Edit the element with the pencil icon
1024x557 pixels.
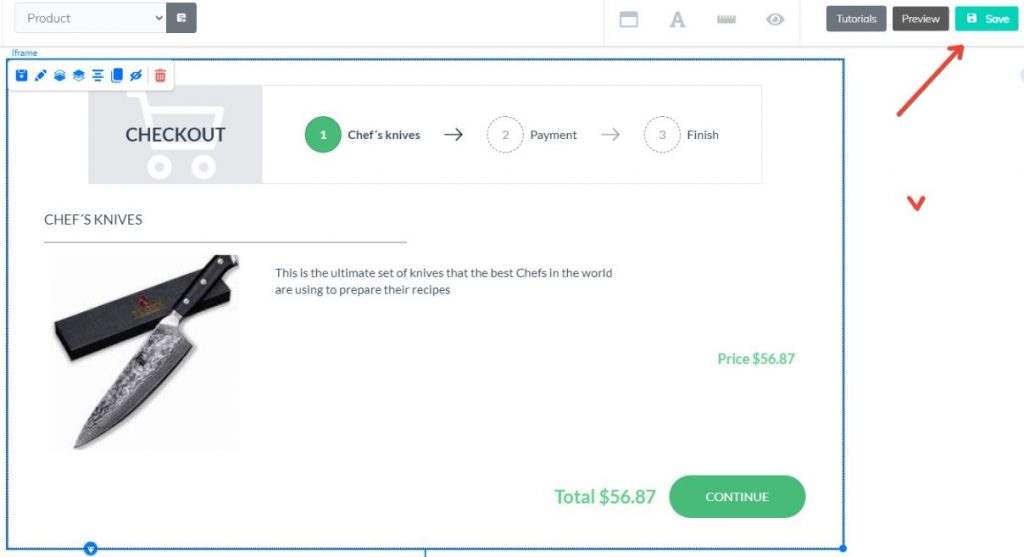tap(40, 76)
